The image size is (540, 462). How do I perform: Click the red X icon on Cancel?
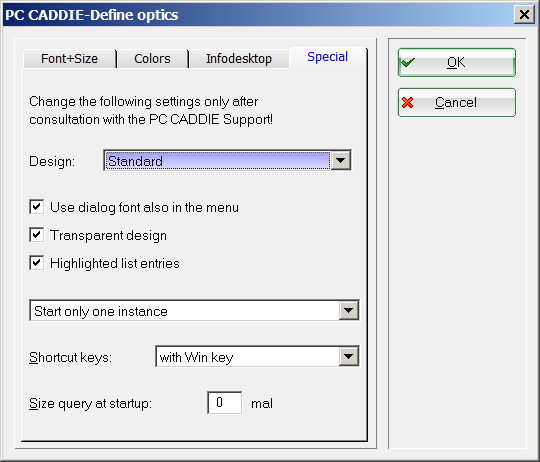tap(408, 103)
